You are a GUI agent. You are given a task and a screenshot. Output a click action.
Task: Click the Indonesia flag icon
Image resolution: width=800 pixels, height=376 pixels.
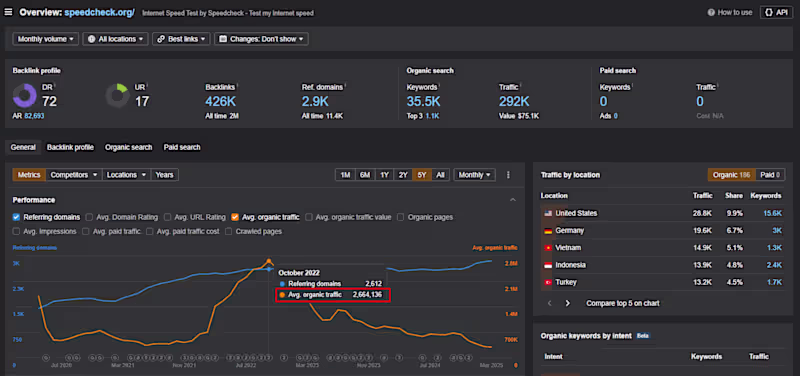tap(548, 265)
